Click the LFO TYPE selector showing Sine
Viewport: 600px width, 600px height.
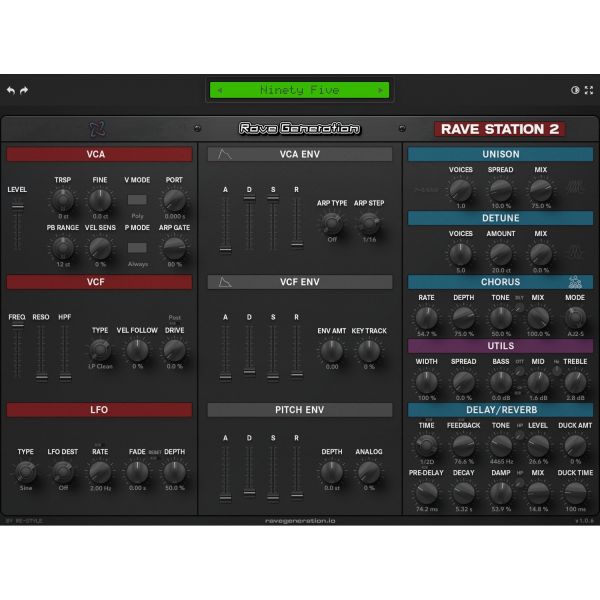pos(26,472)
